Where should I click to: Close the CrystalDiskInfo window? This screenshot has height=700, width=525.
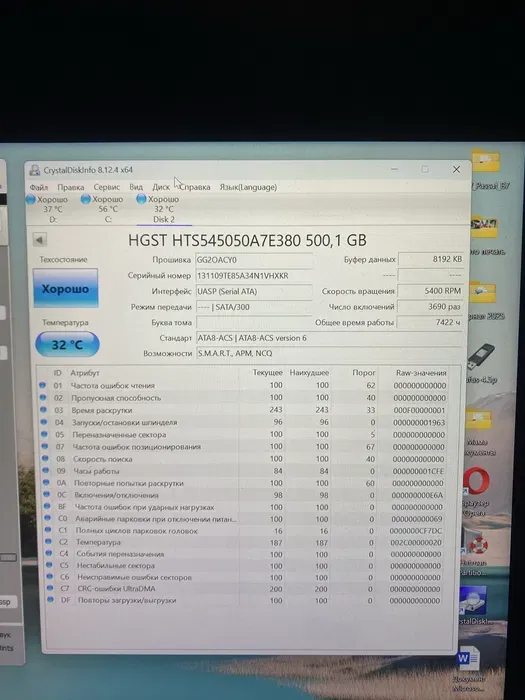tap(456, 169)
